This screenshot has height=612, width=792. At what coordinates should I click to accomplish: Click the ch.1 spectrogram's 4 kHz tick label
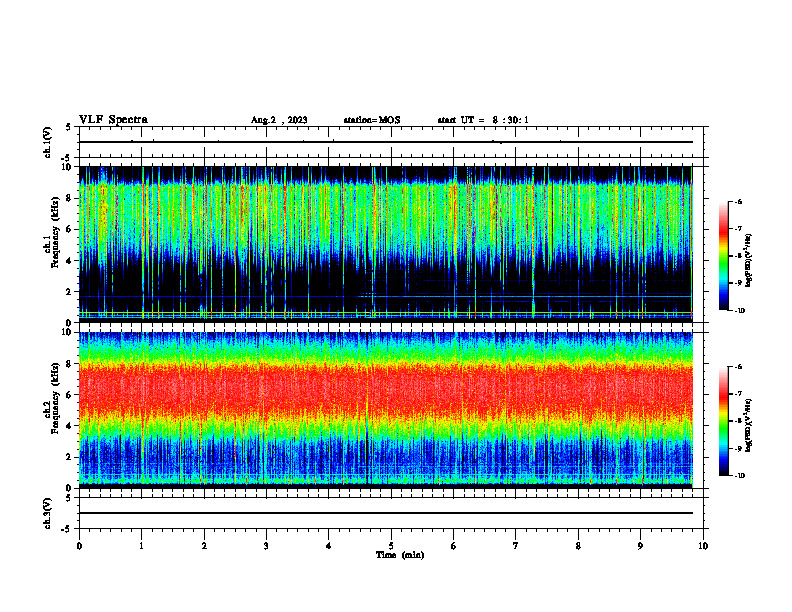69,261
